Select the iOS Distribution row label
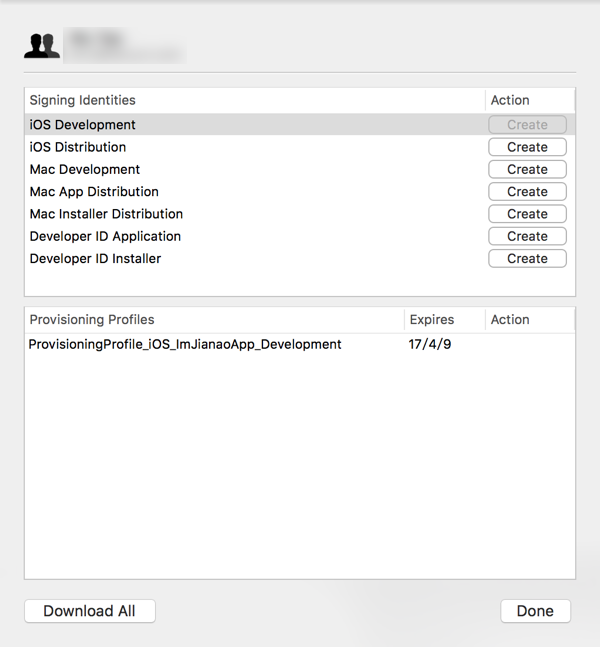The height and width of the screenshot is (647, 600). click(x=78, y=147)
